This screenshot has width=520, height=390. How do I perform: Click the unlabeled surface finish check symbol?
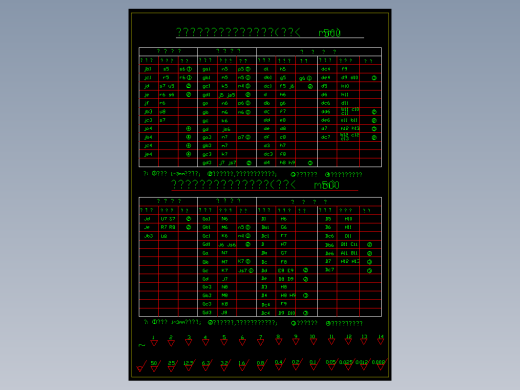[x=141, y=367]
